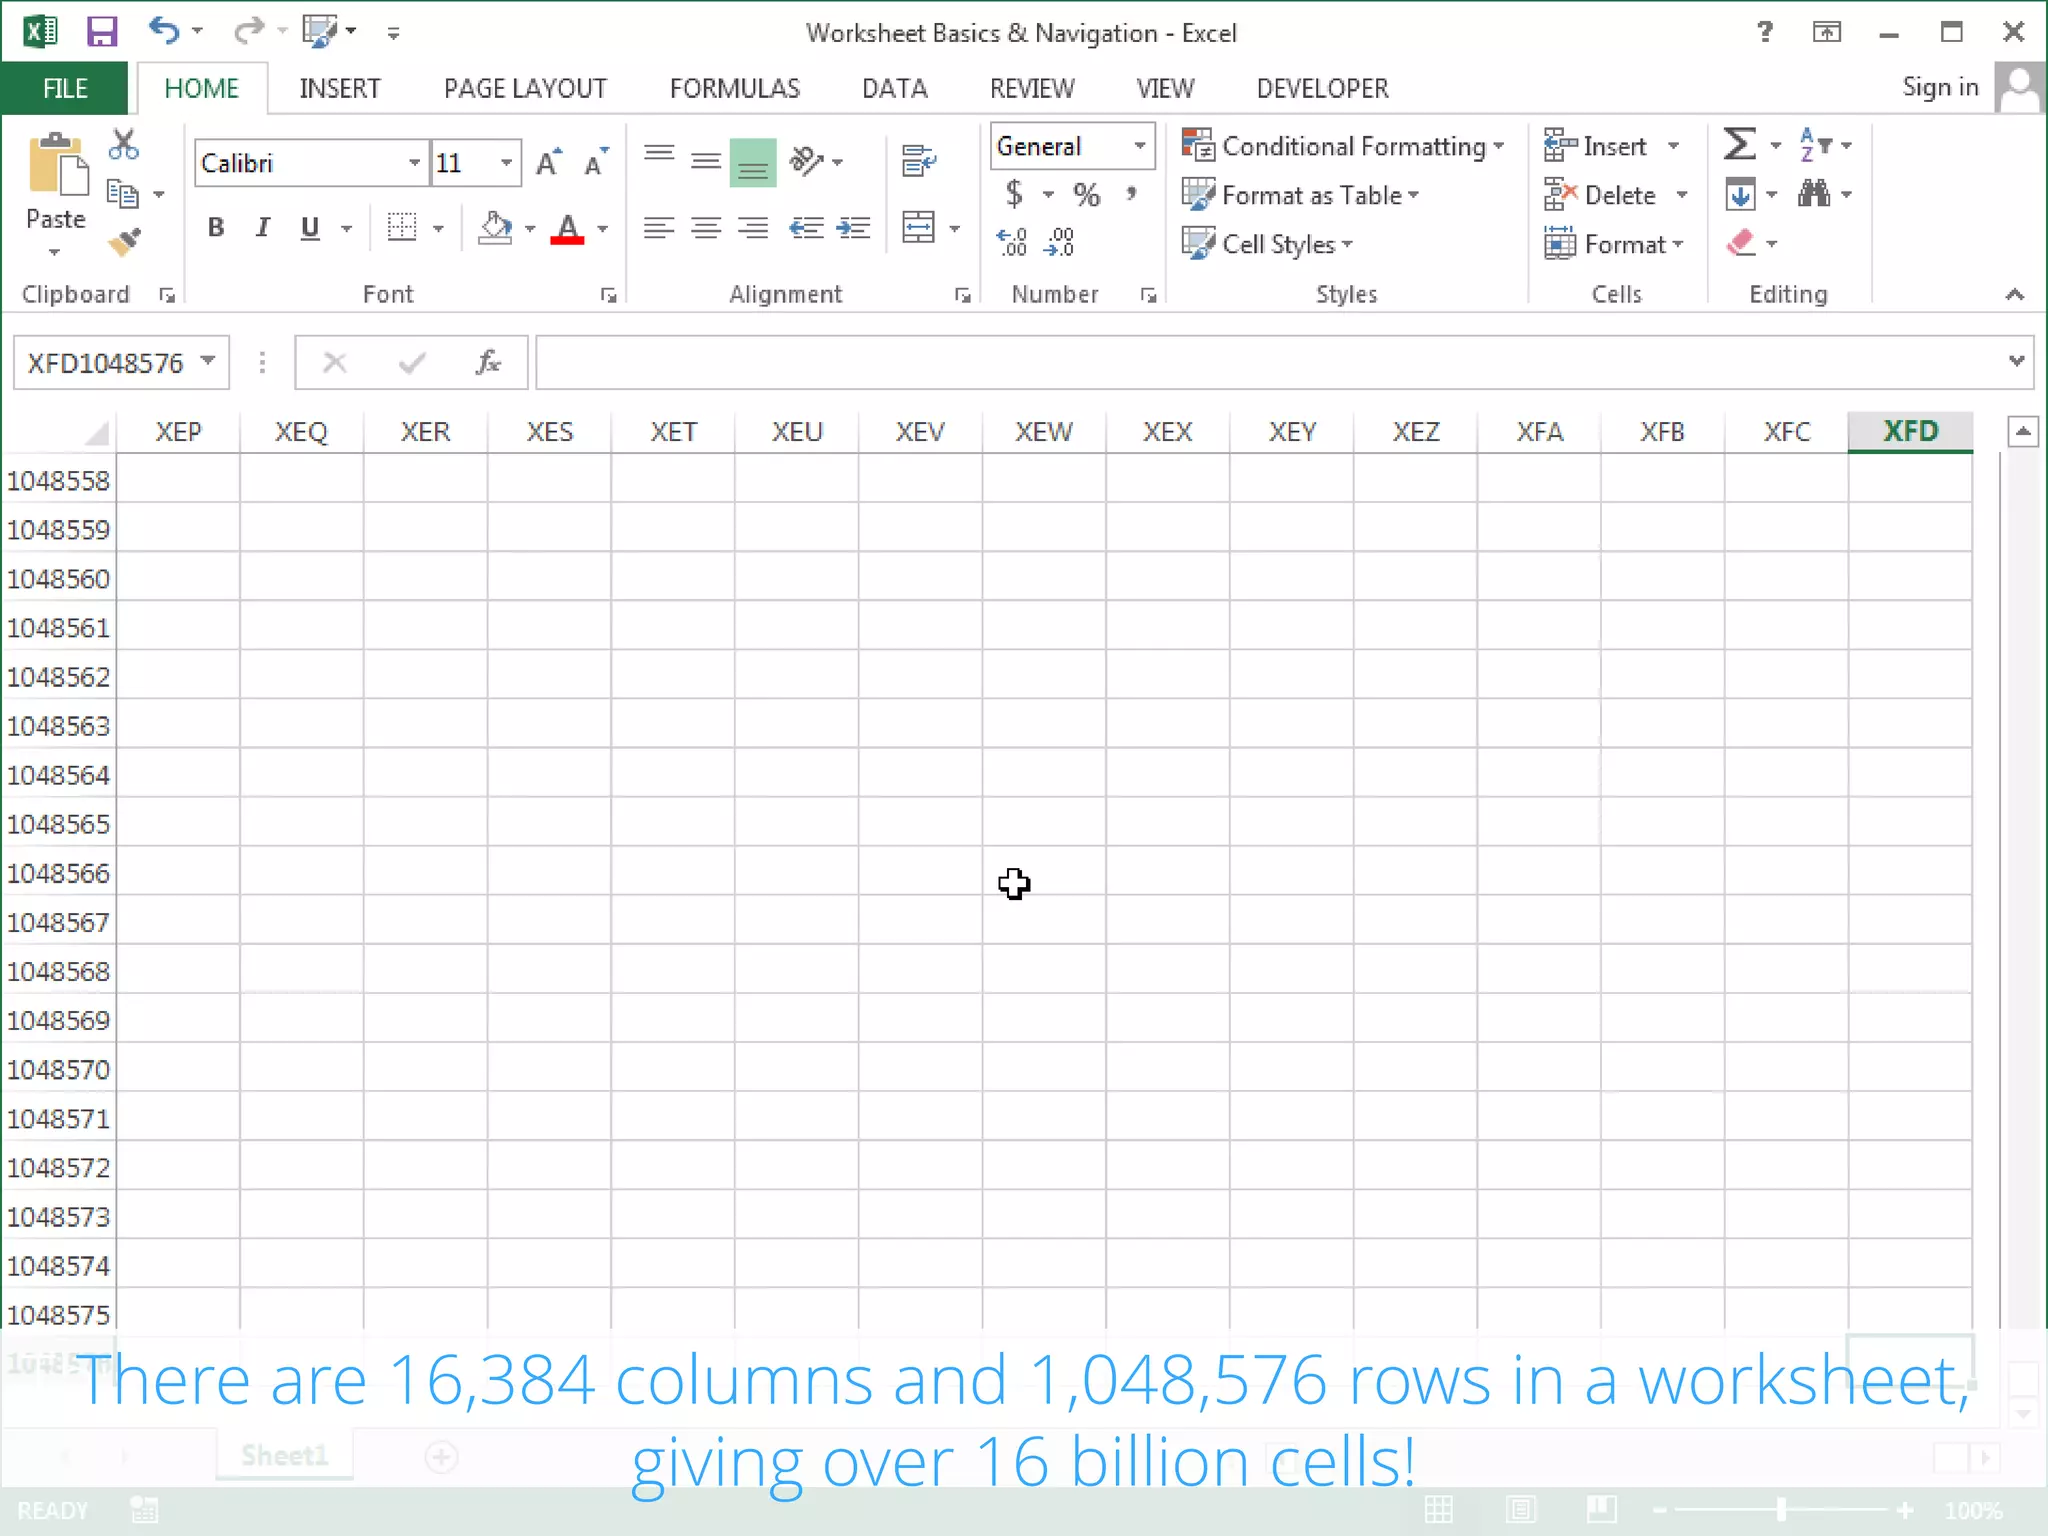Decrease font size with the smaller A icon
2048x1536 pixels.
(596, 163)
